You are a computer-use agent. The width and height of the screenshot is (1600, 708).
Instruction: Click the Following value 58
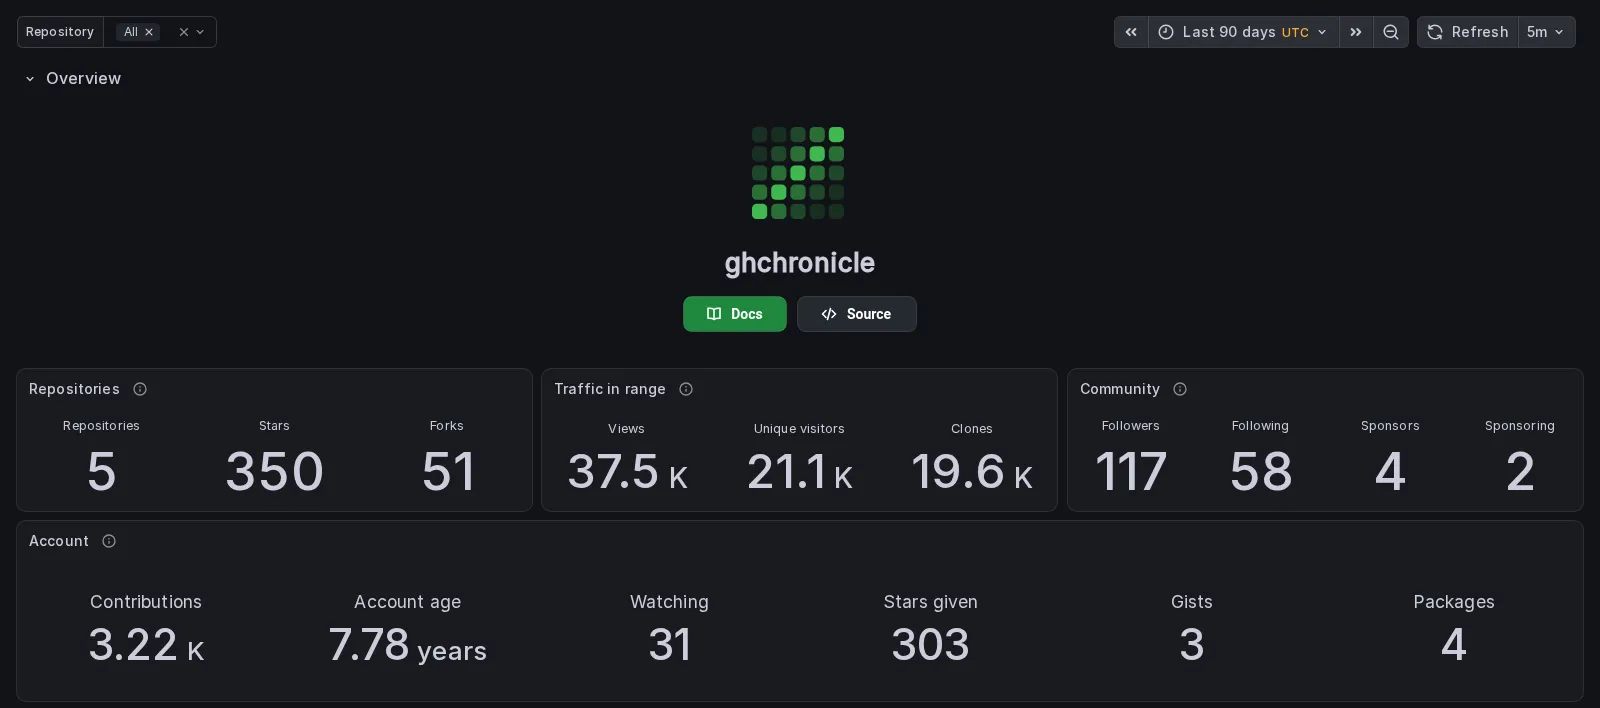(x=1261, y=471)
